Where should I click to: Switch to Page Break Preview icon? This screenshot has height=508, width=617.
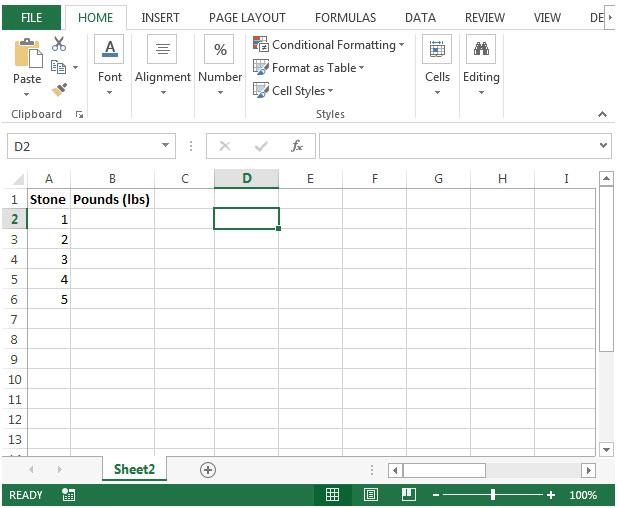(x=408, y=495)
